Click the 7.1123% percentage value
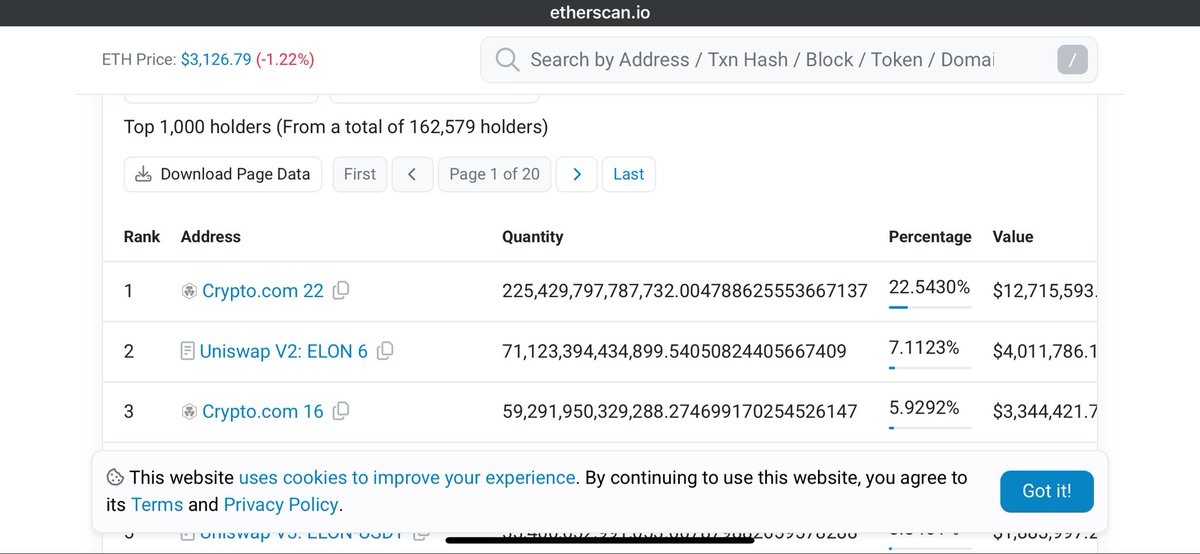 [x=924, y=347]
